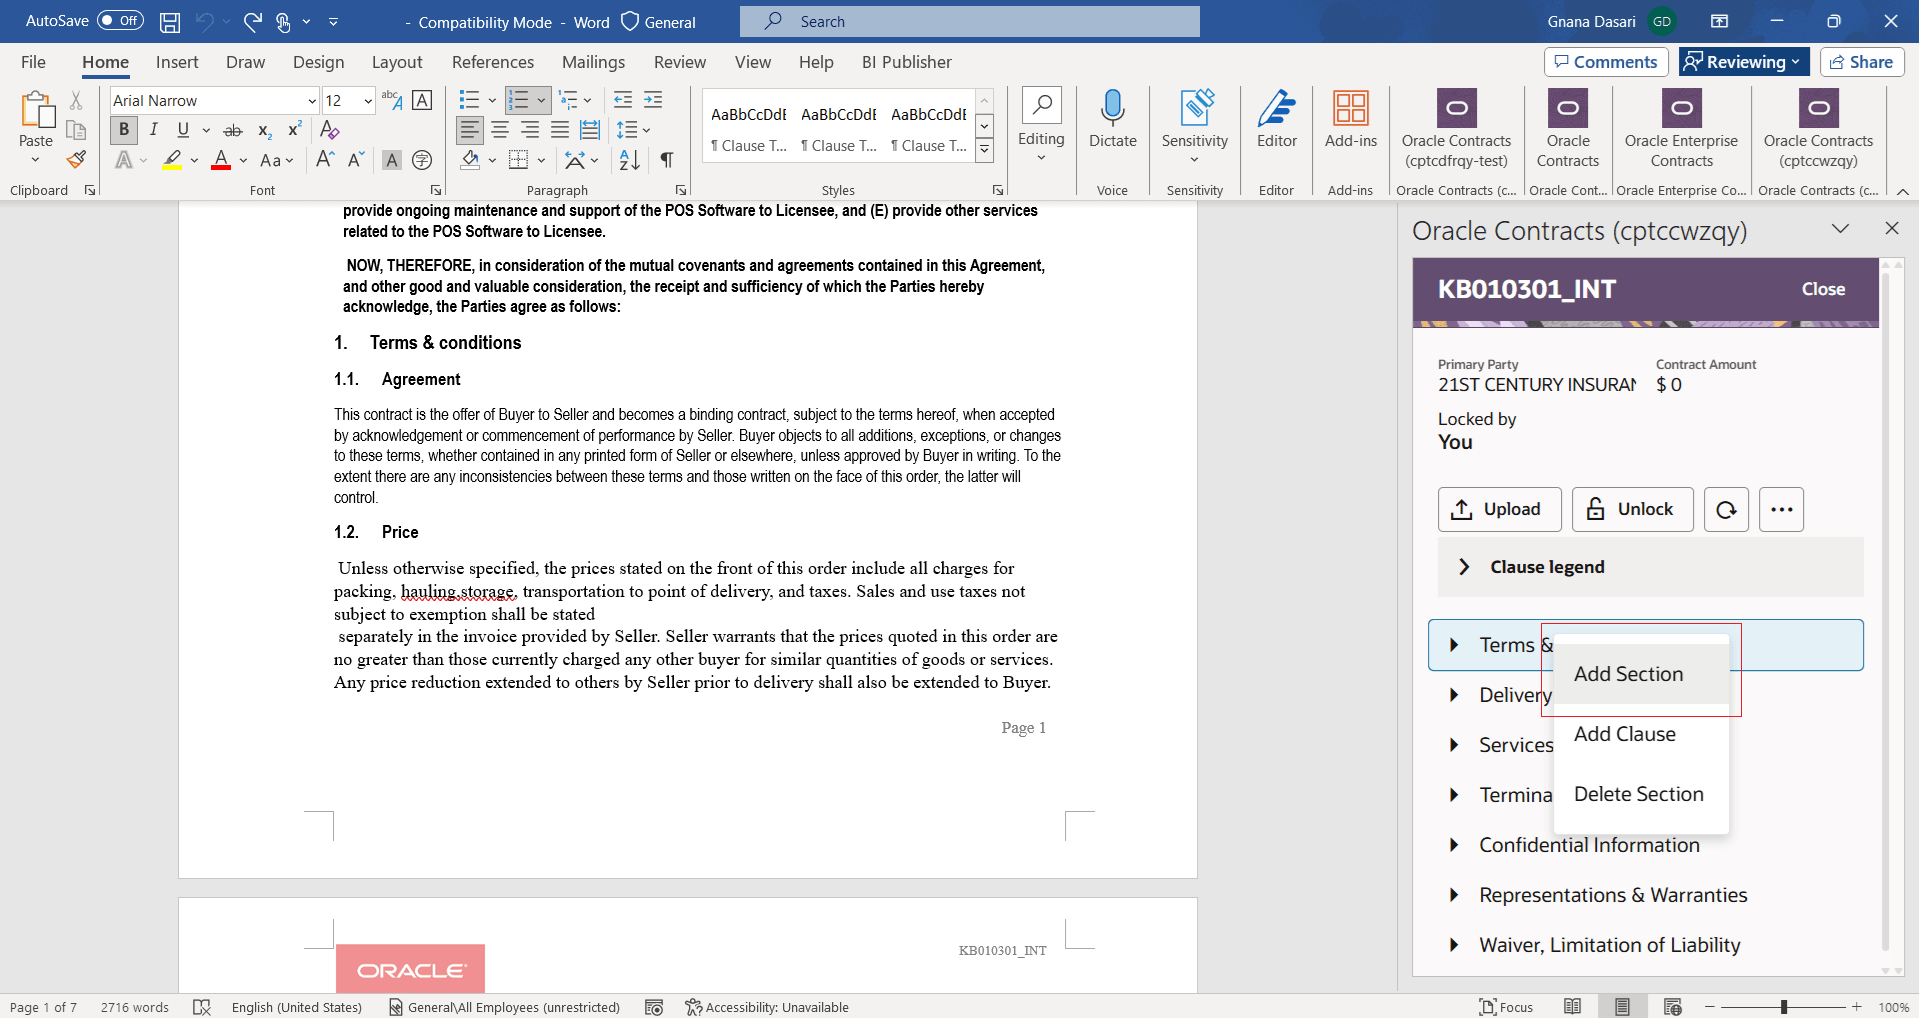1919x1018 pixels.
Task: Open the Add-ins grid icon
Action: [1351, 120]
